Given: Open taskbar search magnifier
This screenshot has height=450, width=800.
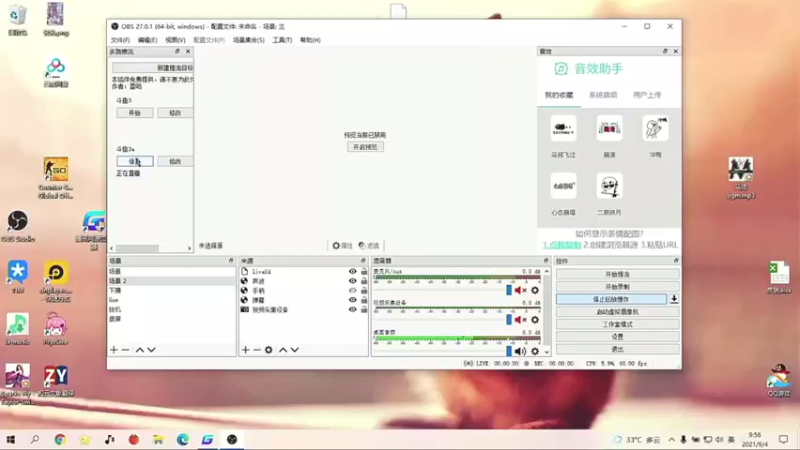Looking at the screenshot, I should [35, 439].
